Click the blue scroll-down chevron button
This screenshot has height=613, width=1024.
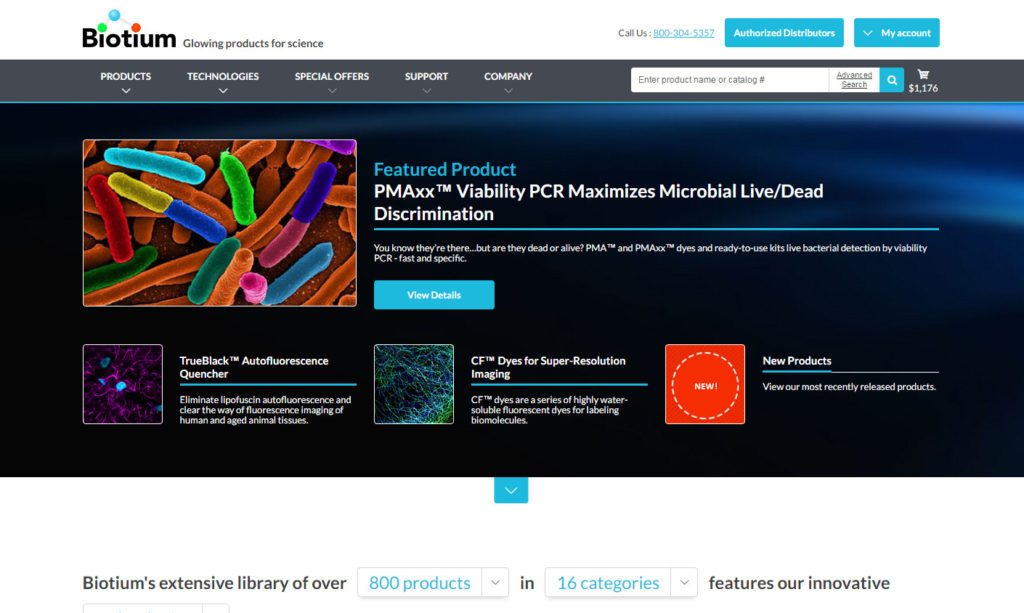511,490
